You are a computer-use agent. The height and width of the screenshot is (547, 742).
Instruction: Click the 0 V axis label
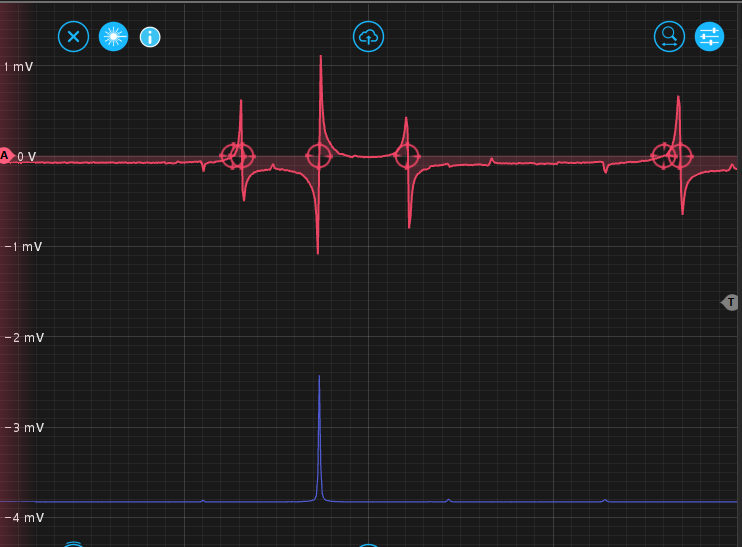26,157
